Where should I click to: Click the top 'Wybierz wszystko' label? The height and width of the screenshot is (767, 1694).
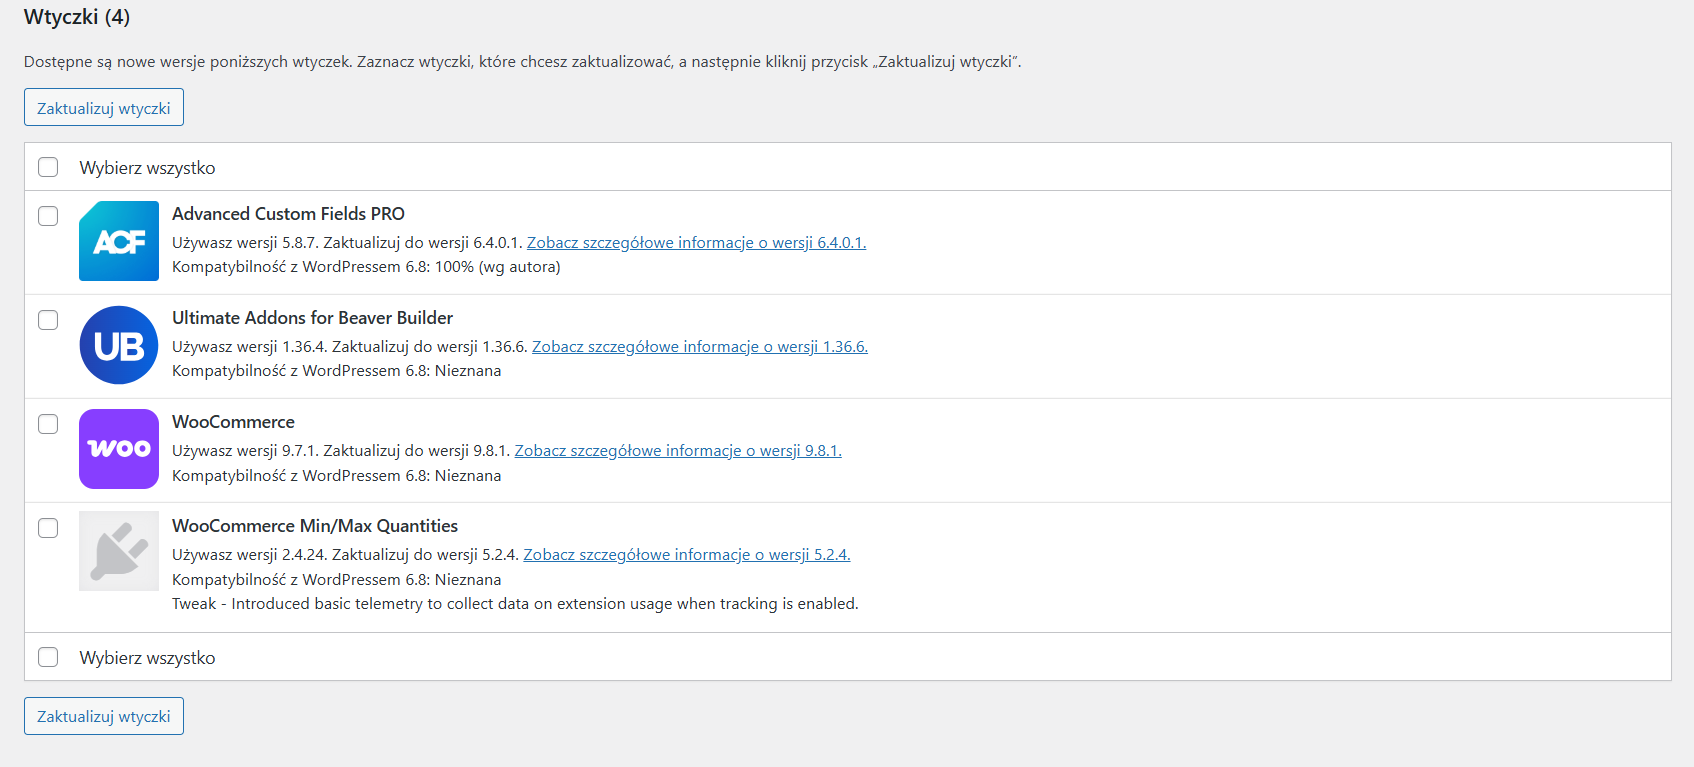coord(147,168)
